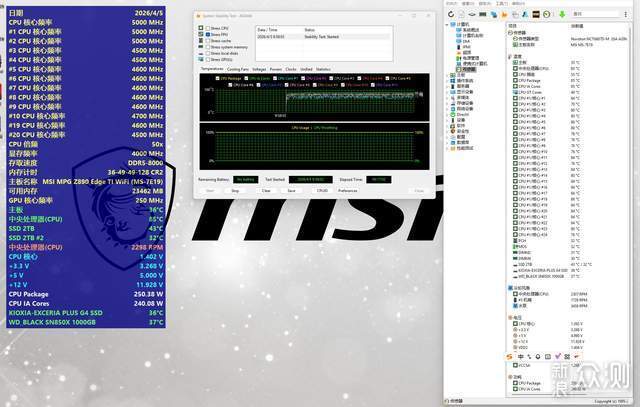The width and height of the screenshot is (640, 407).
Task: Expand the 显示设备 tree node arrow
Action: click(447, 92)
